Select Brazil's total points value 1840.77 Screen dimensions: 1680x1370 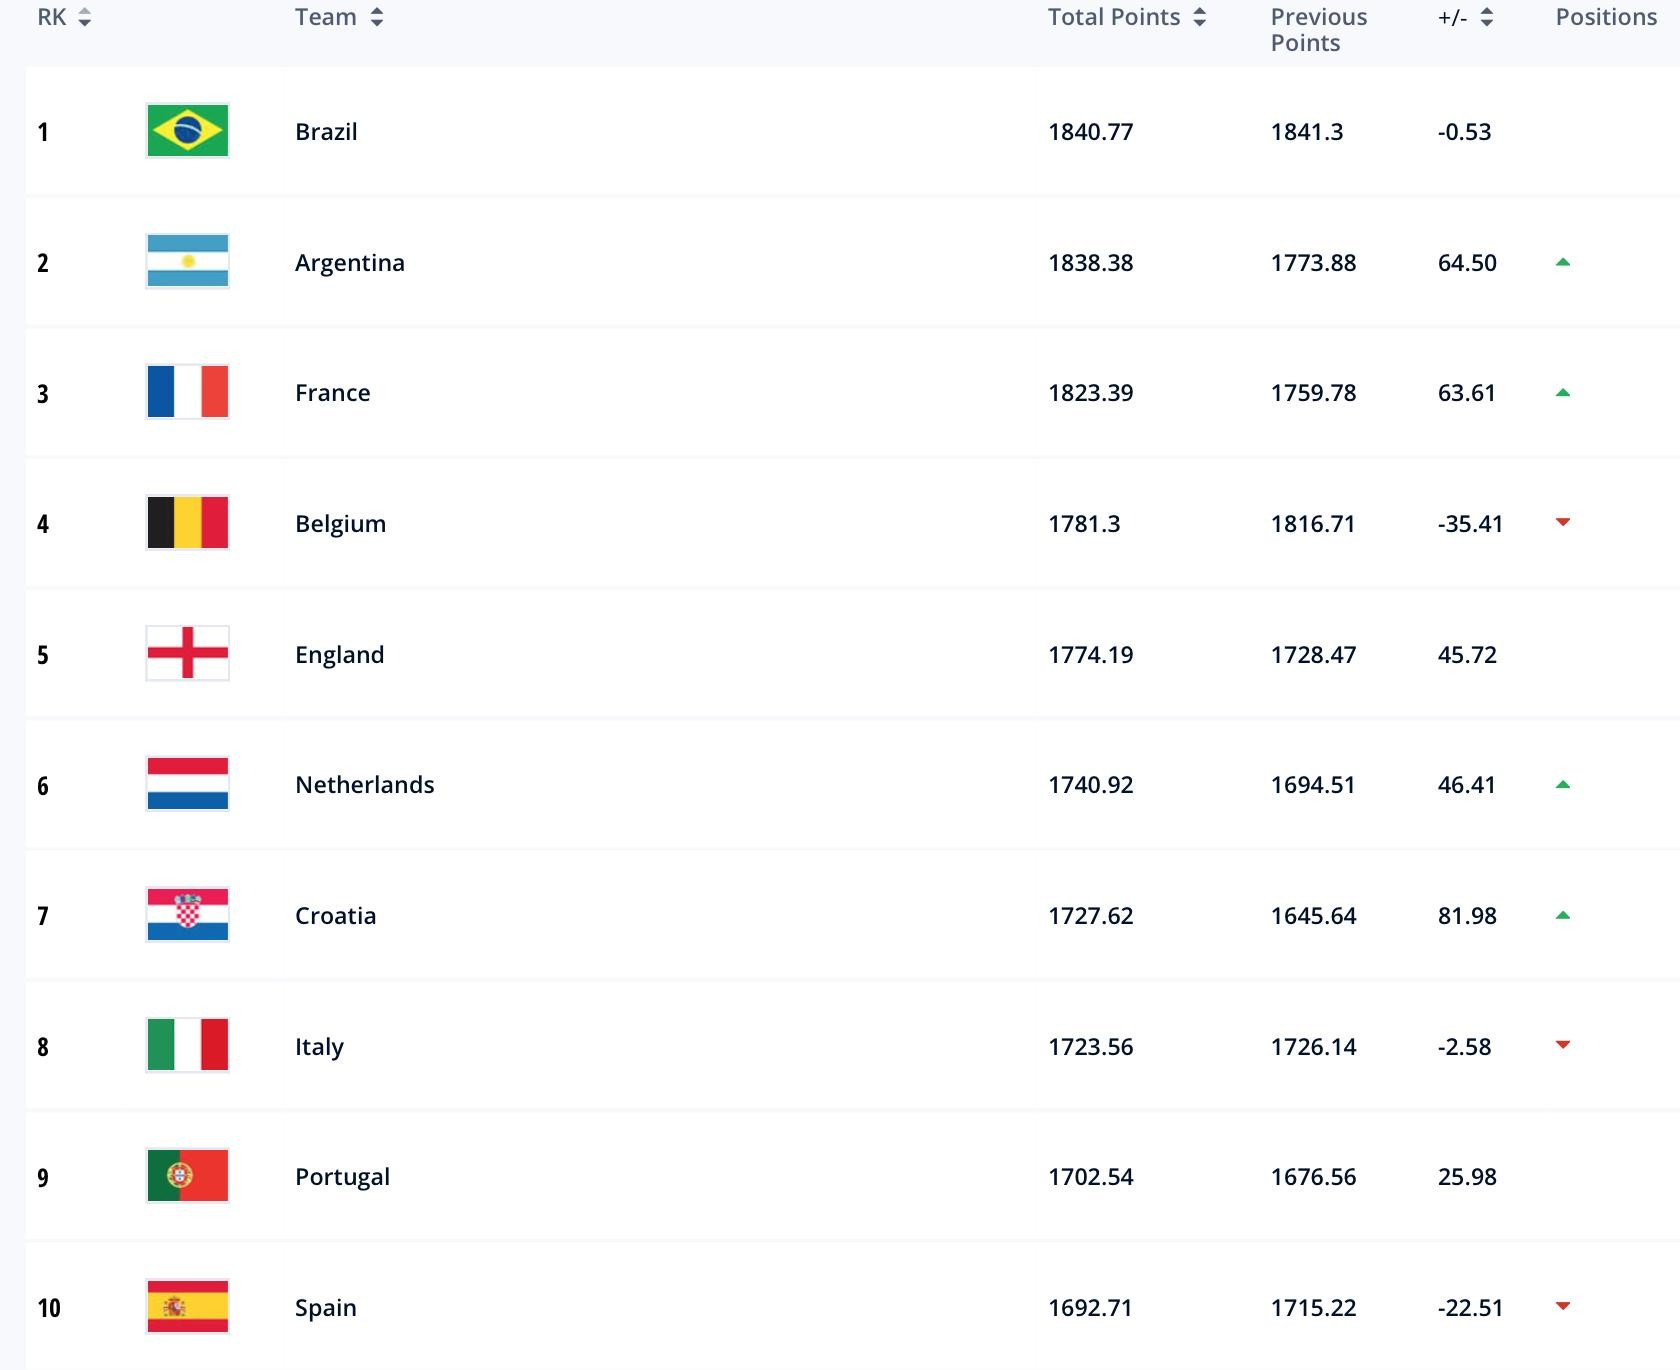click(1090, 132)
